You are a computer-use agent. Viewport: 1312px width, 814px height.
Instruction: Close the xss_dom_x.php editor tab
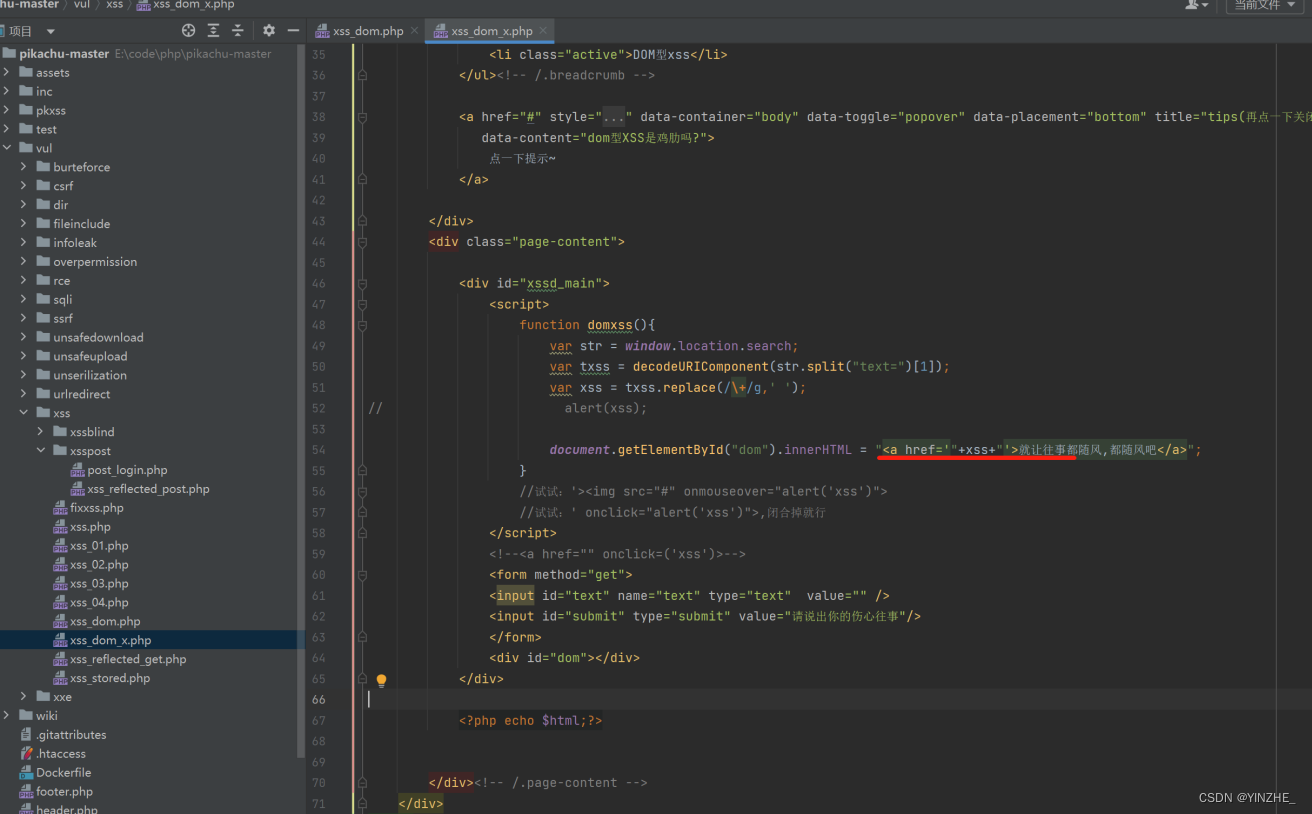[x=543, y=31]
